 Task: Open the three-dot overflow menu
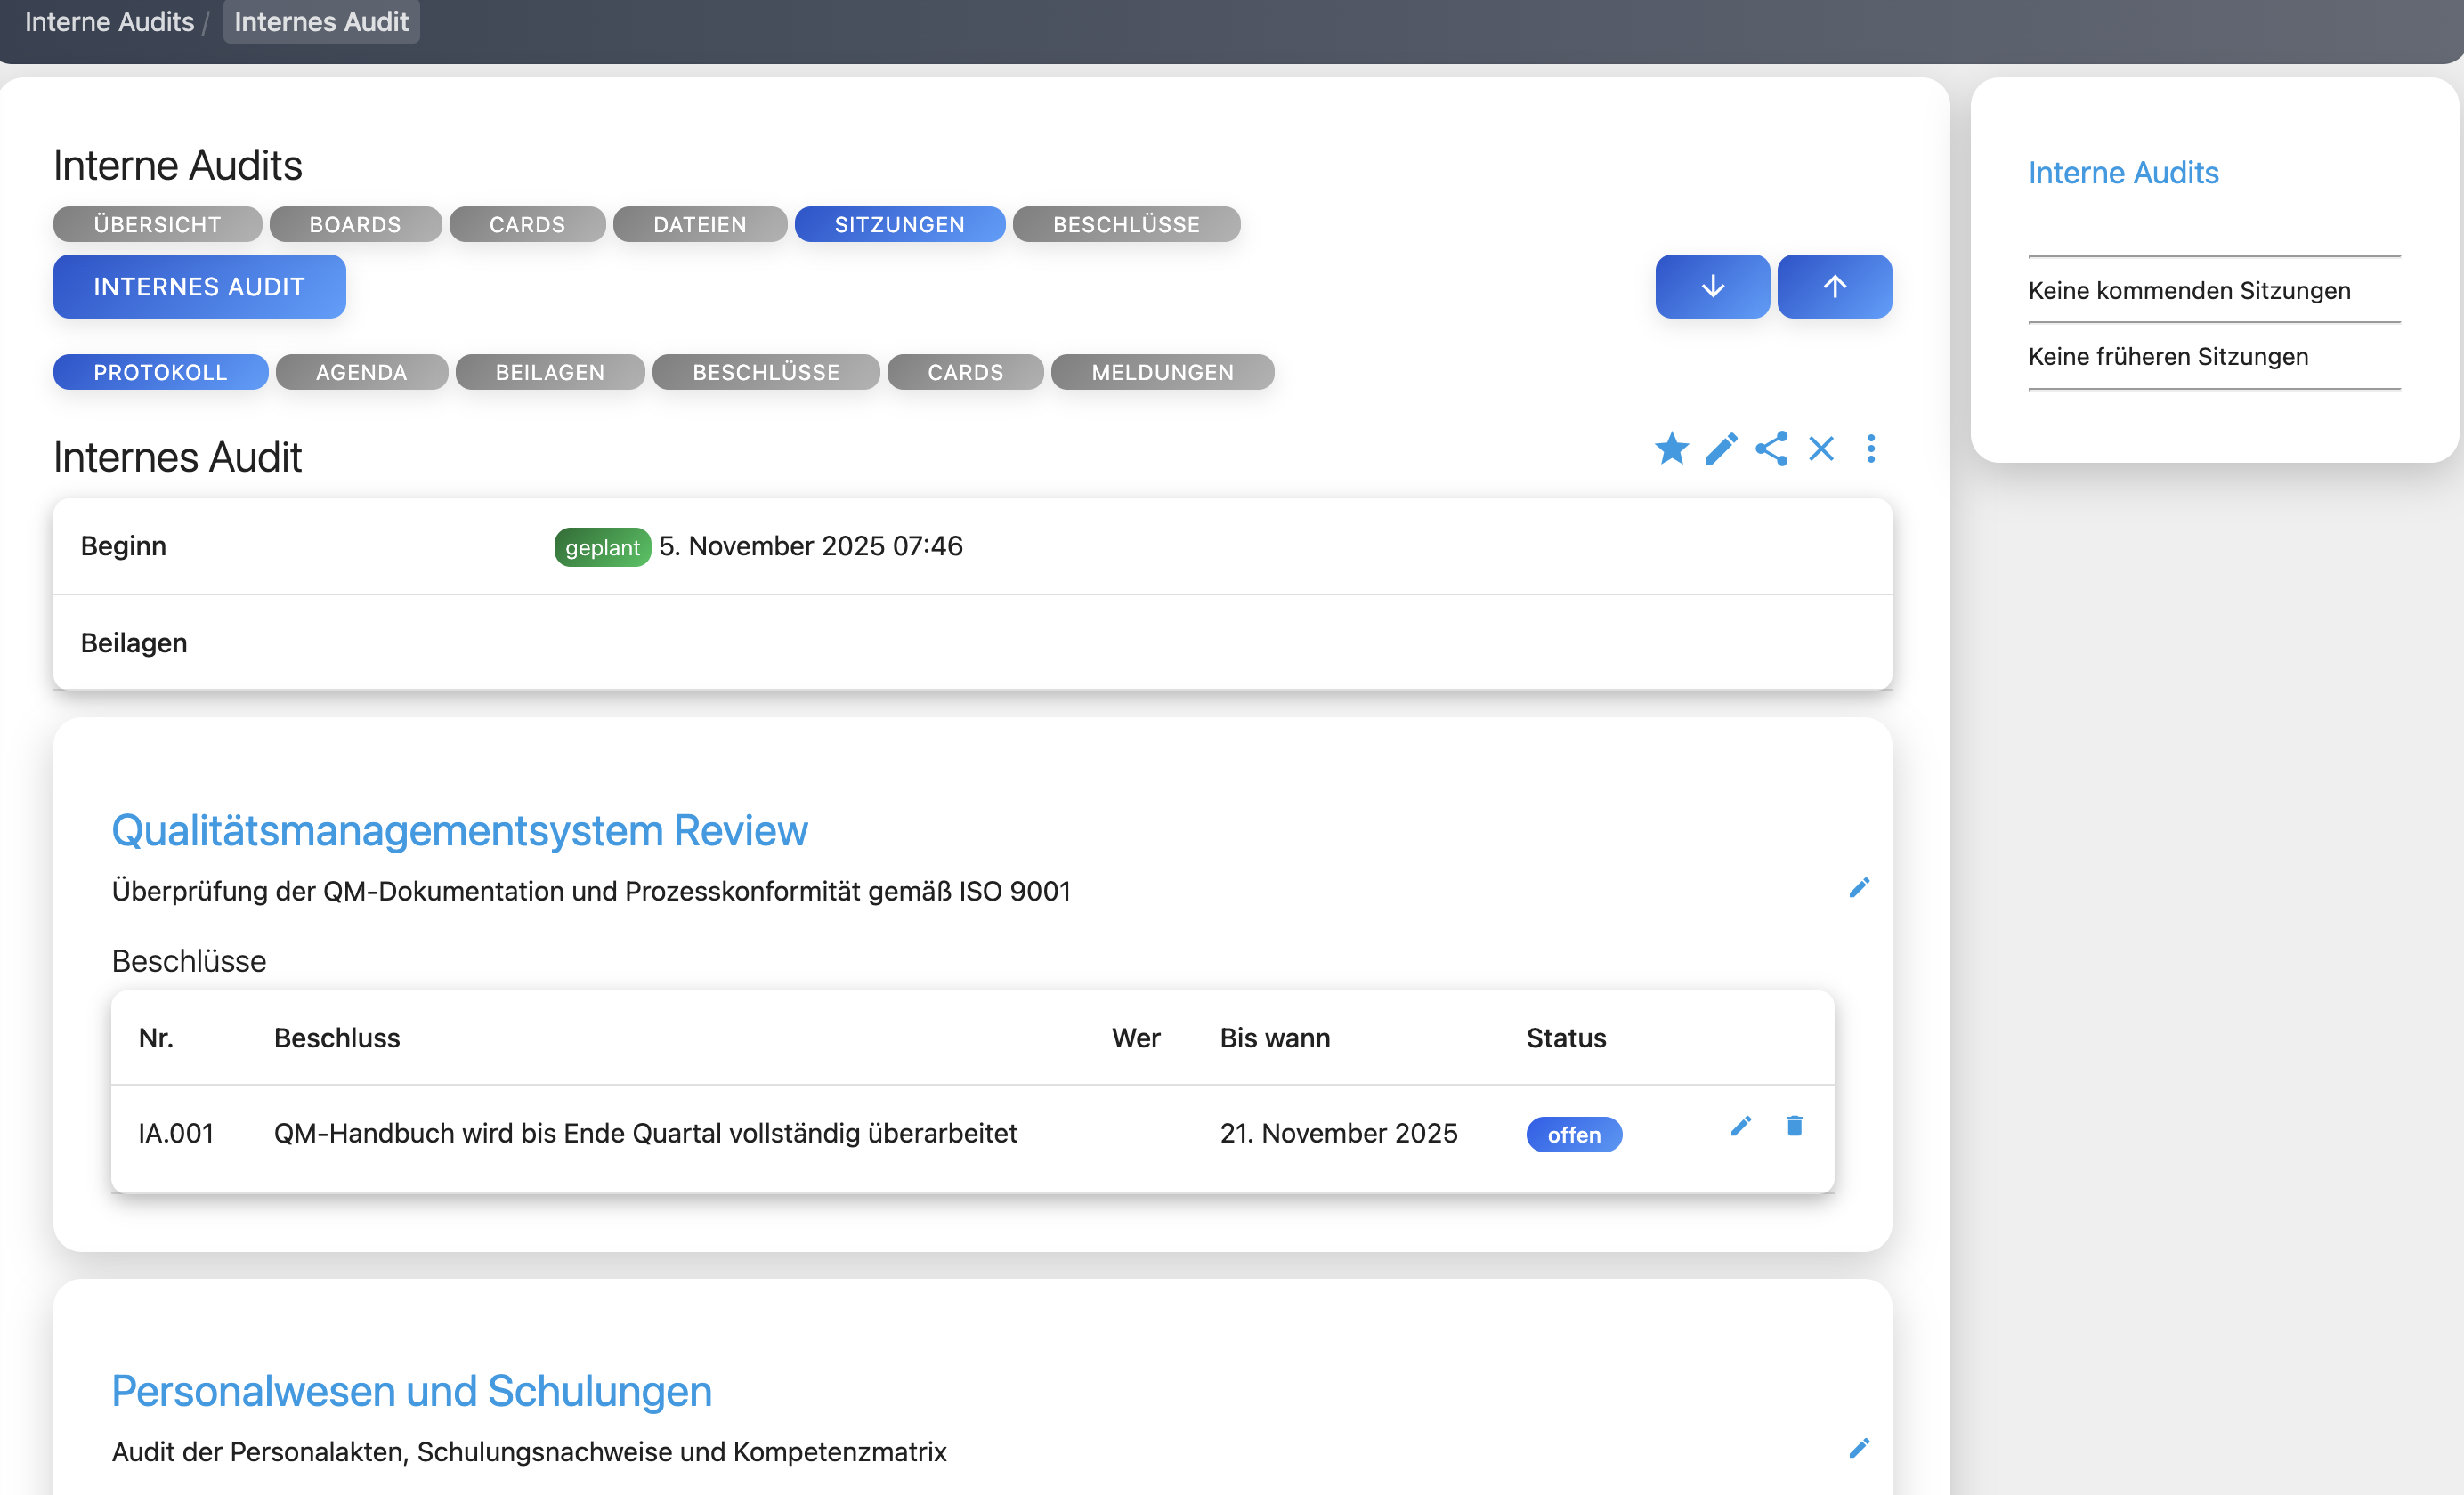coord(1871,449)
